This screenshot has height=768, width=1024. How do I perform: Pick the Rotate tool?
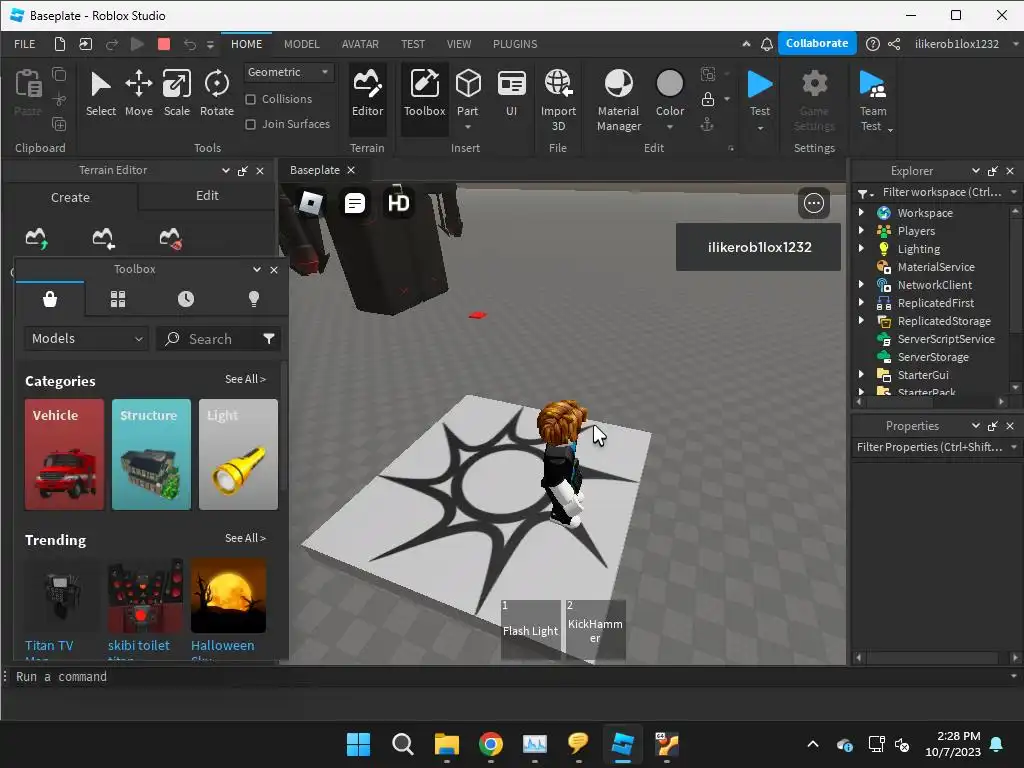217,93
